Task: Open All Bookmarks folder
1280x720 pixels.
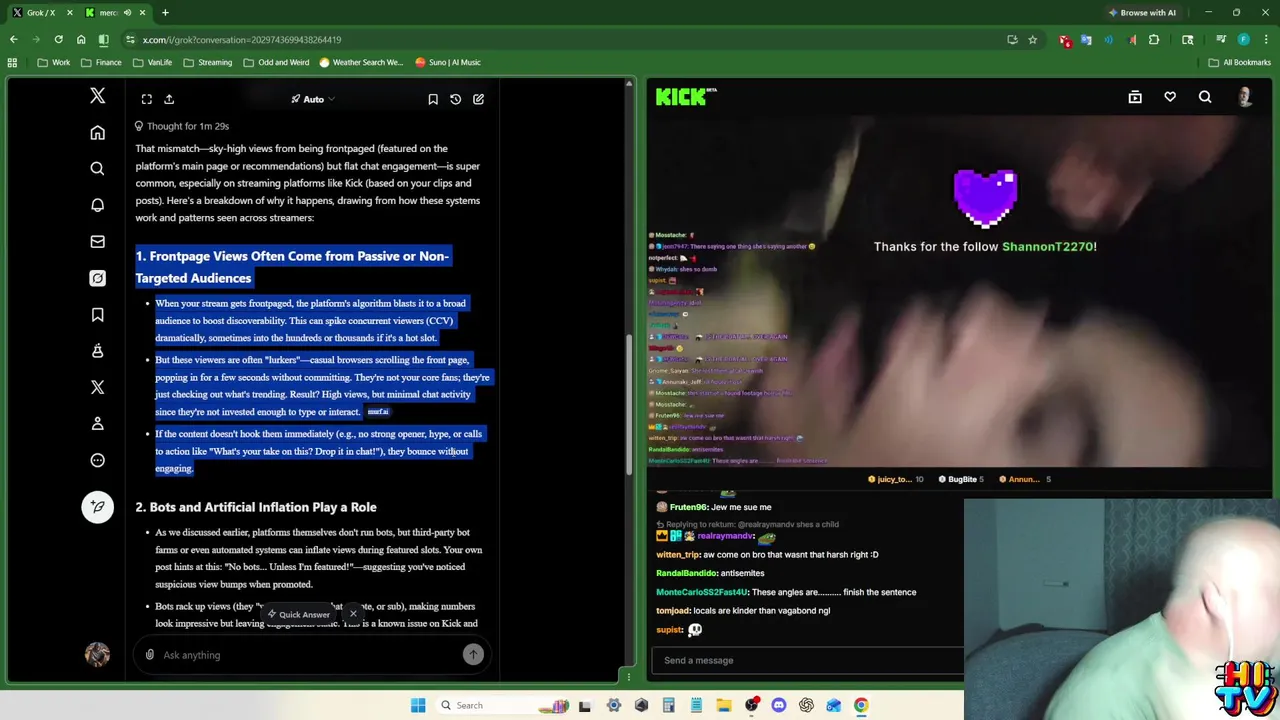Action: tap(1240, 62)
